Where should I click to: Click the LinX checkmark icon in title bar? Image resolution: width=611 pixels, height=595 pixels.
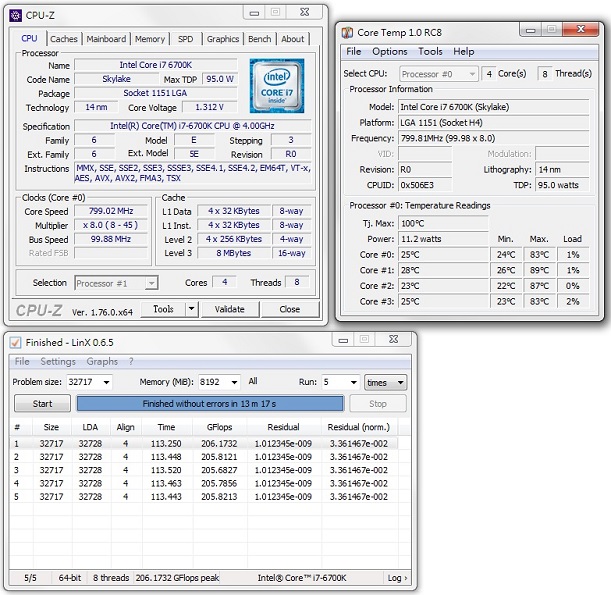pos(15,343)
